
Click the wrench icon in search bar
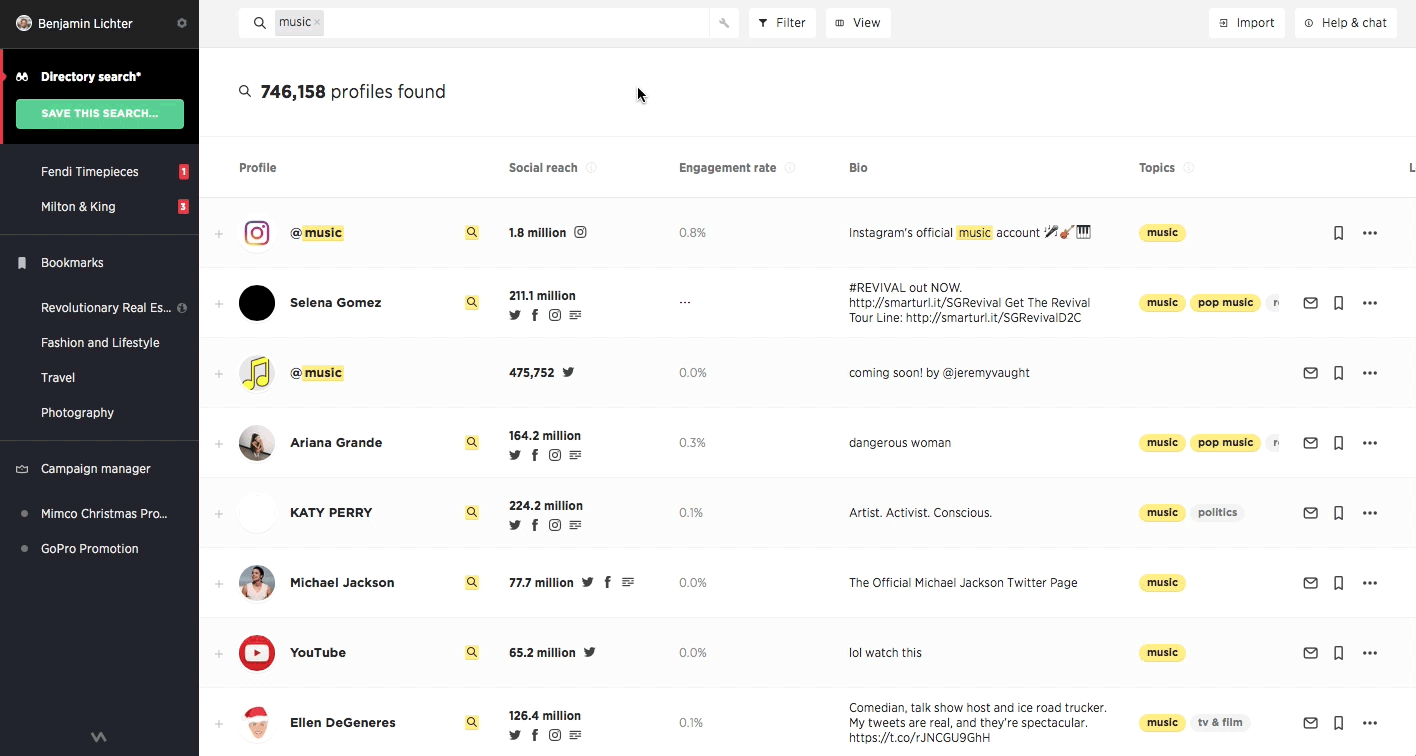coord(724,23)
